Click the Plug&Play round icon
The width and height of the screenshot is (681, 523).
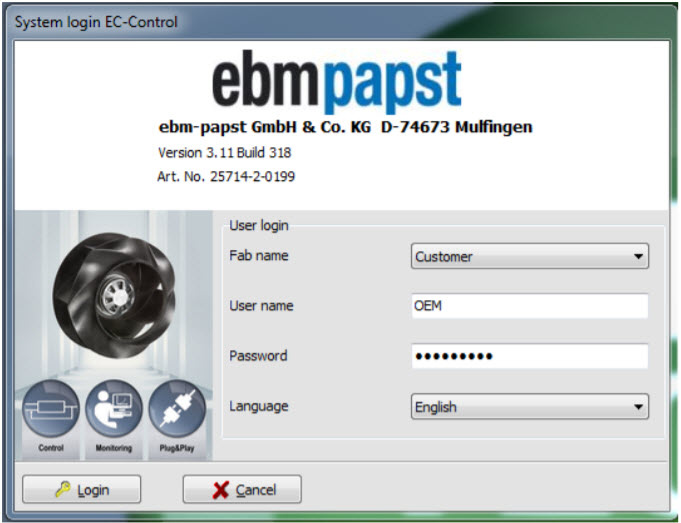point(177,409)
